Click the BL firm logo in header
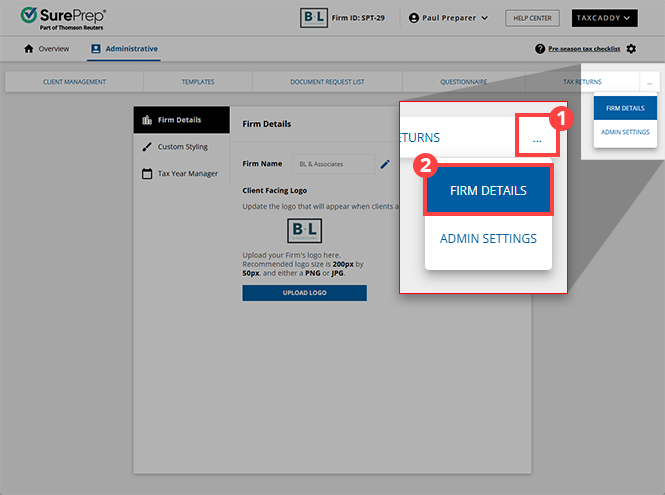Screen dimensions: 665x495 pos(315,18)
